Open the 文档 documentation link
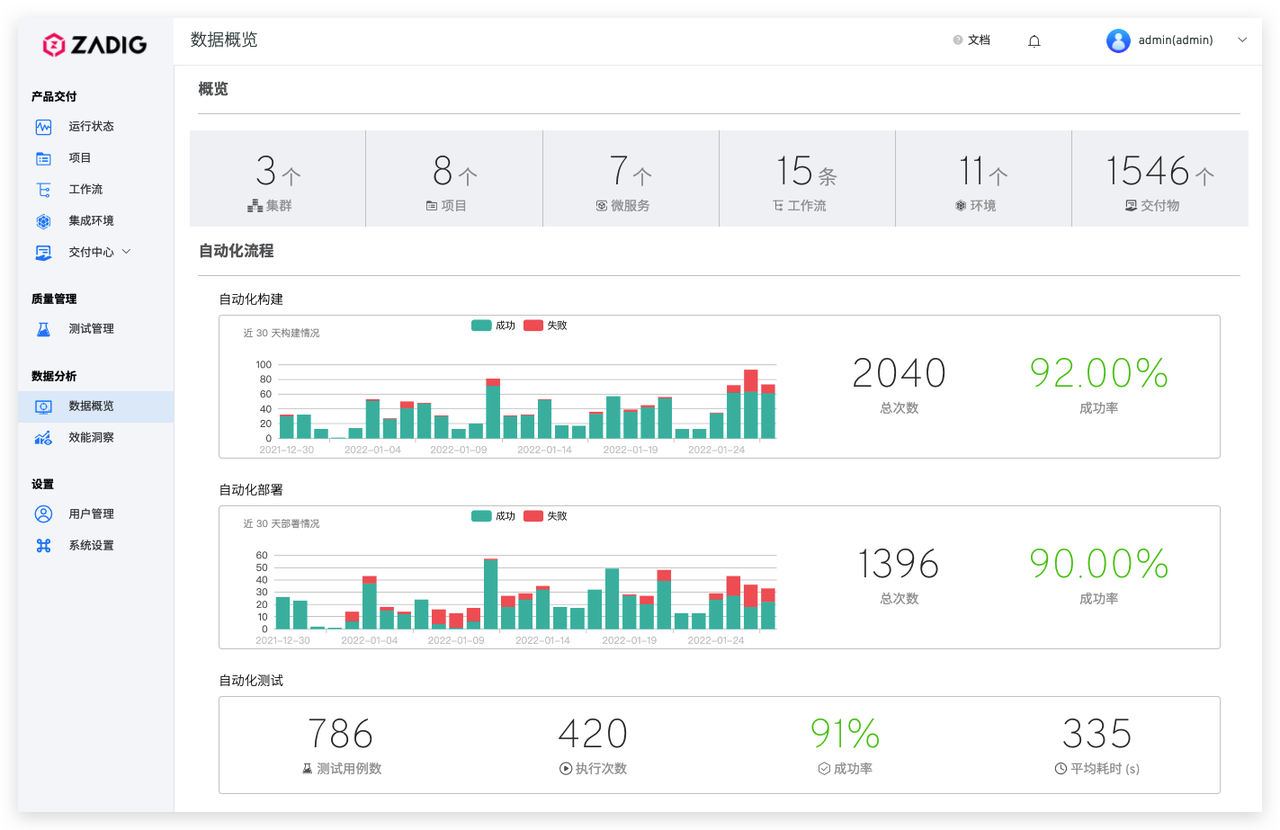The image size is (1280, 830). coord(972,40)
